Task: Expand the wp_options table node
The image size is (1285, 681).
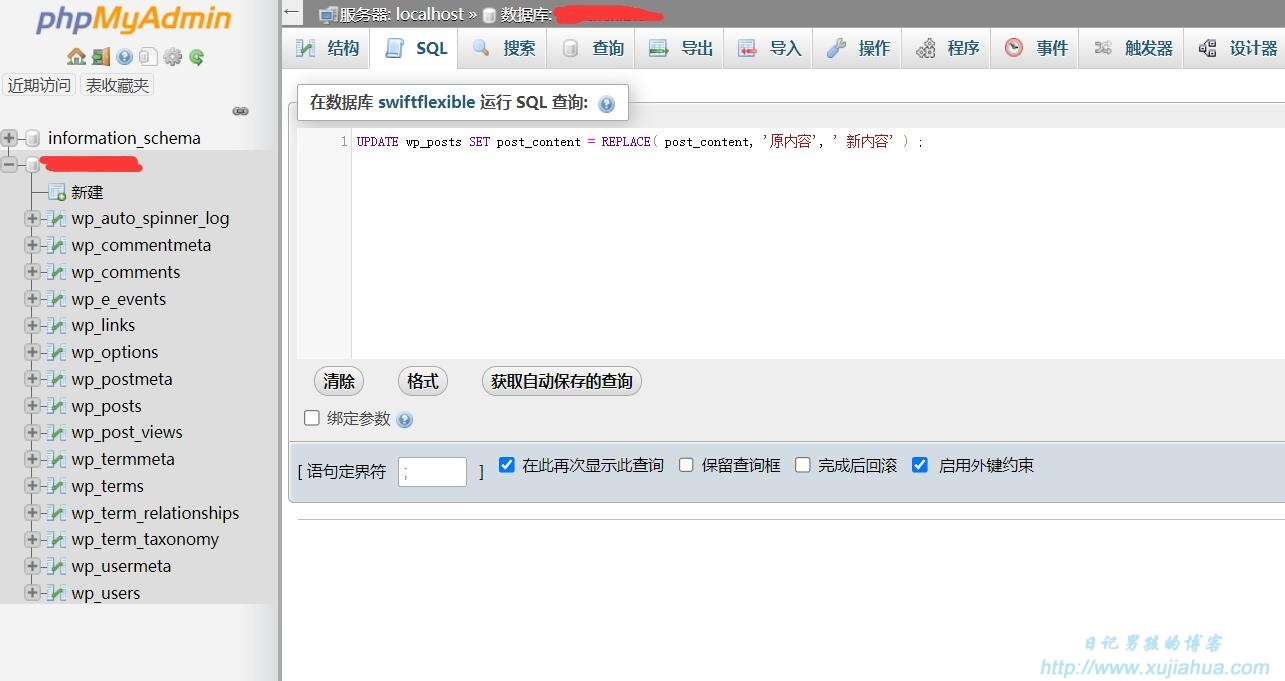Action: pos(32,352)
